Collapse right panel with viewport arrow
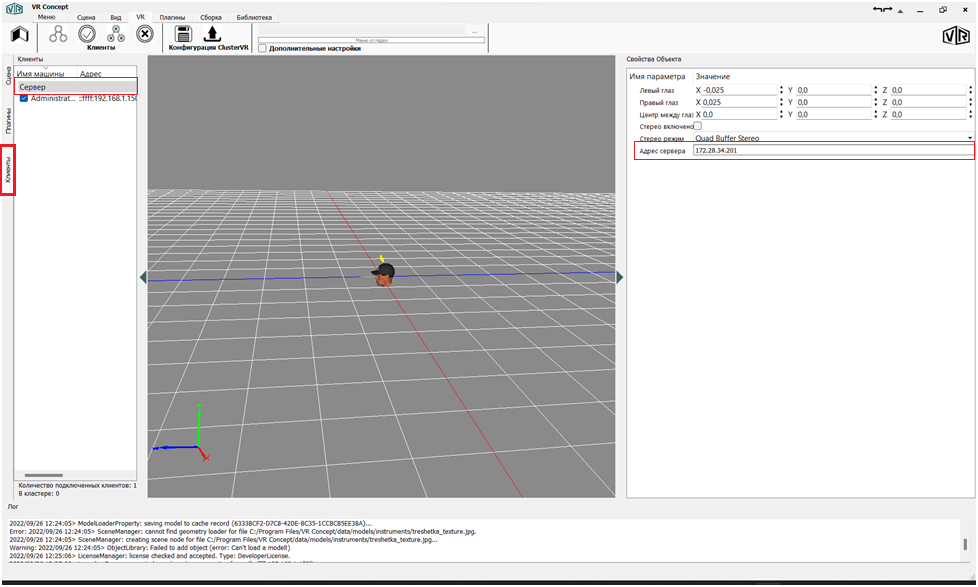 click(619, 278)
